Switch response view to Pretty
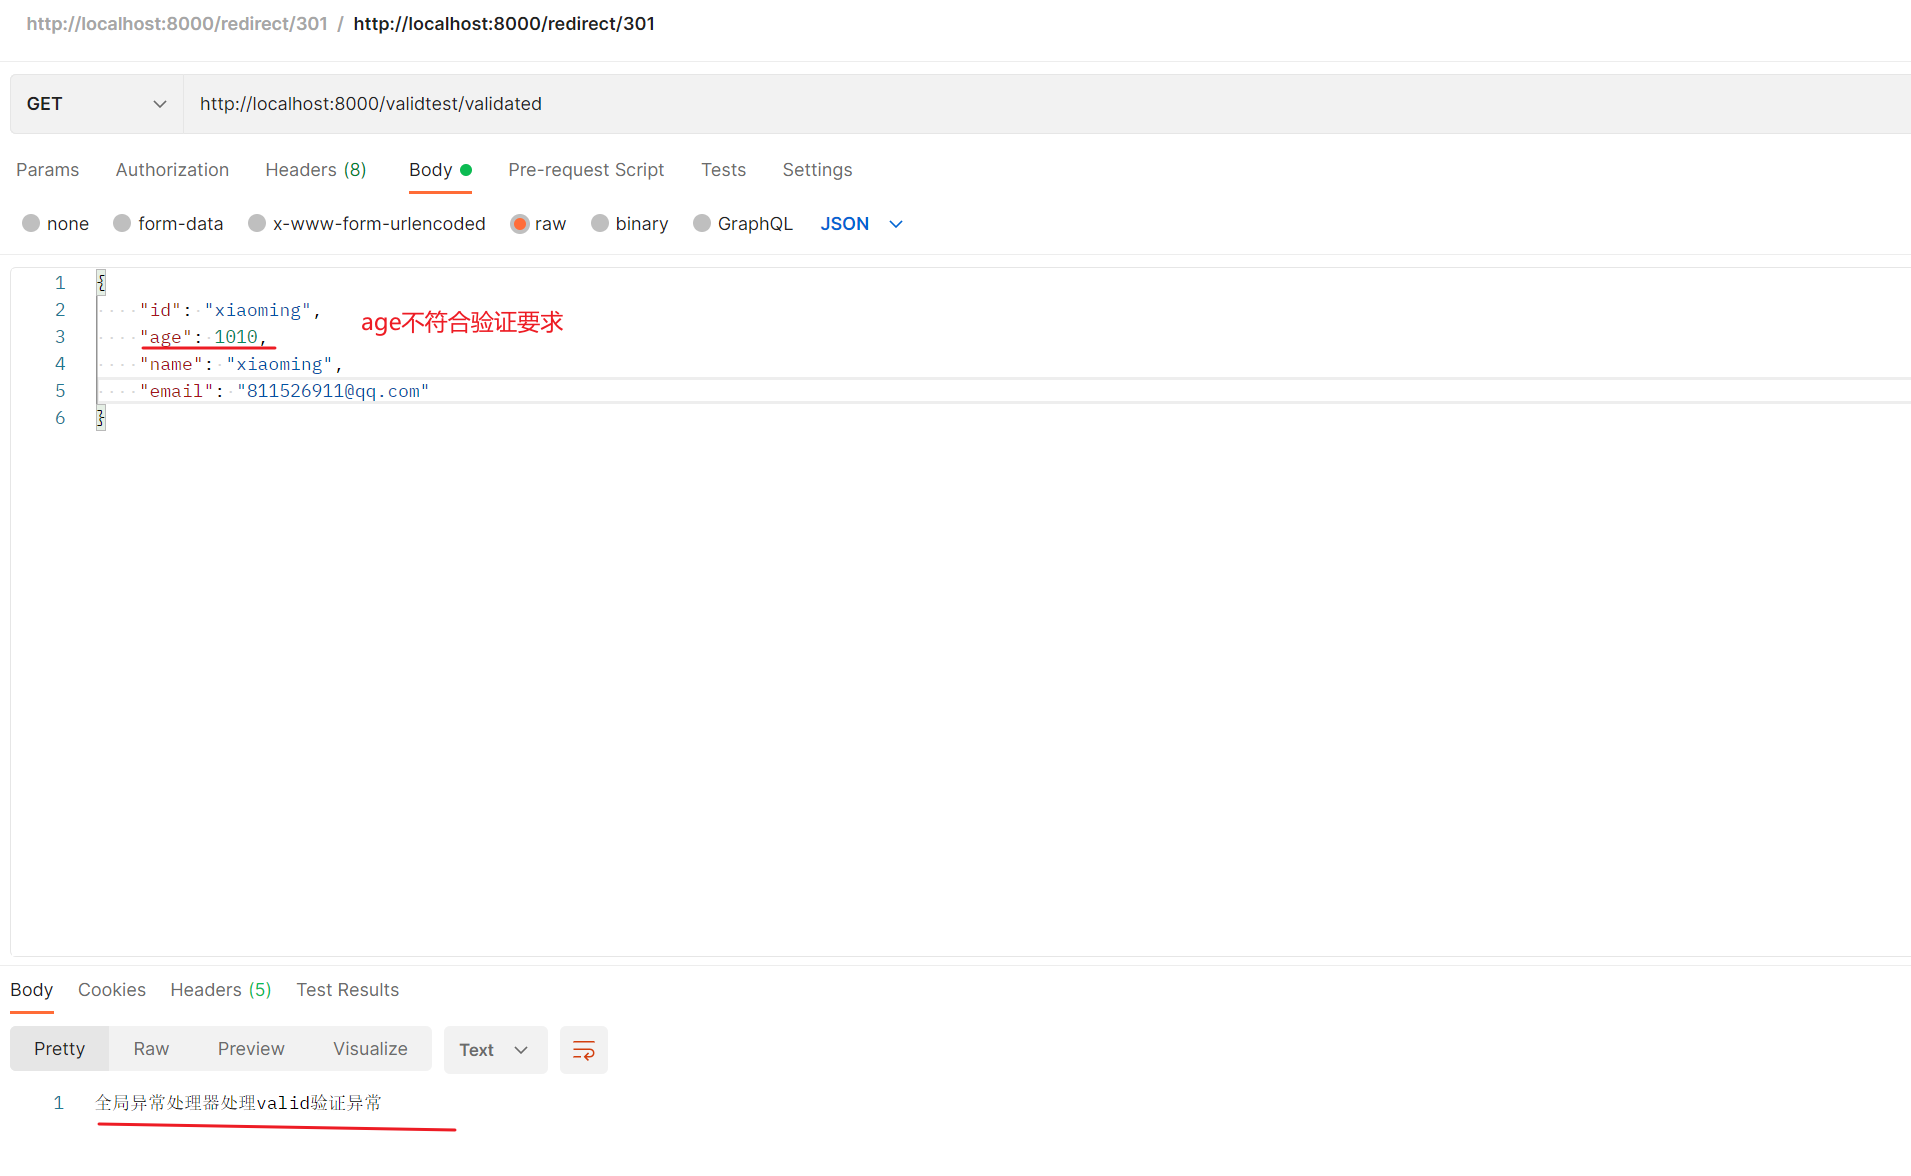This screenshot has height=1176, width=1911. click(x=60, y=1049)
